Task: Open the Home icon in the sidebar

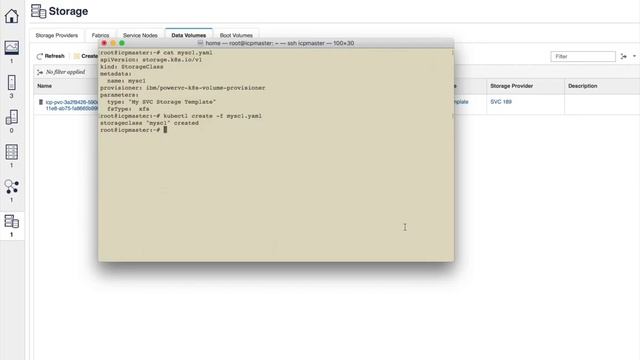Action: pos(11,16)
